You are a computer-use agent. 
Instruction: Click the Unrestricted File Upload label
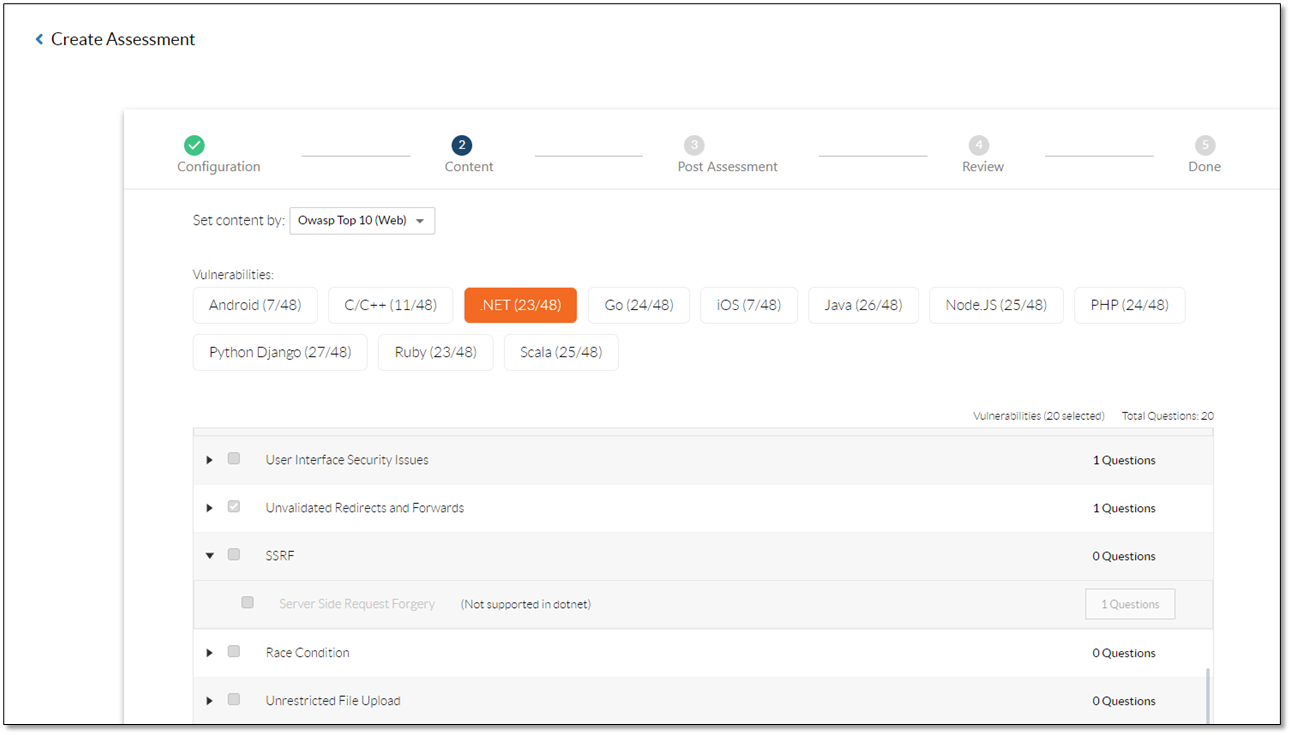(333, 701)
